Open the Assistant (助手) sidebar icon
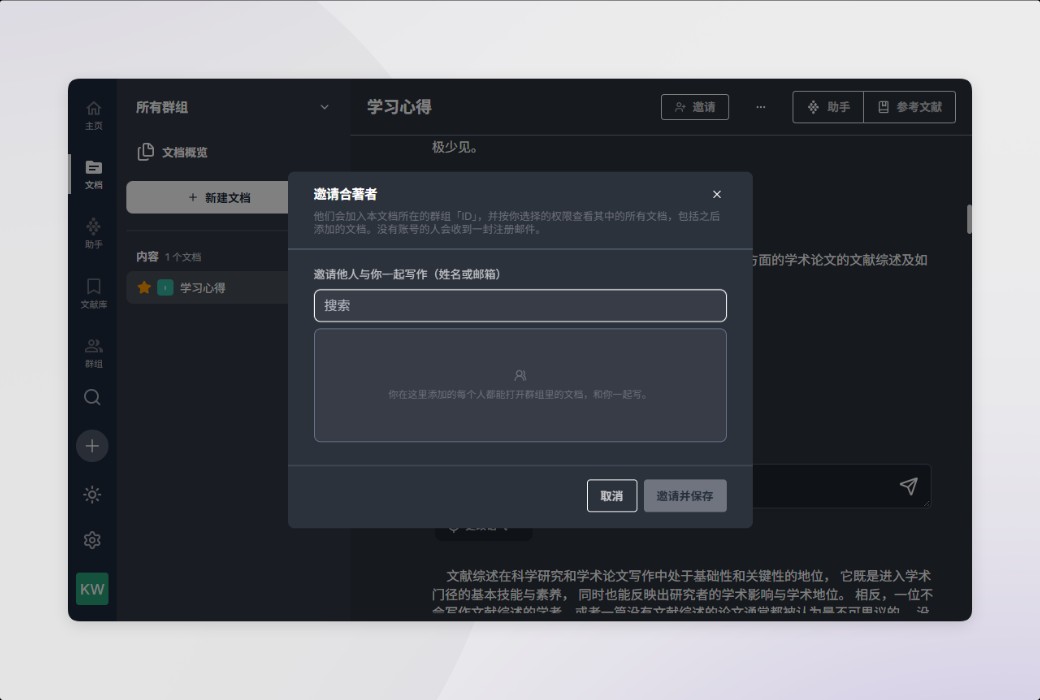This screenshot has height=700, width=1040. click(94, 234)
